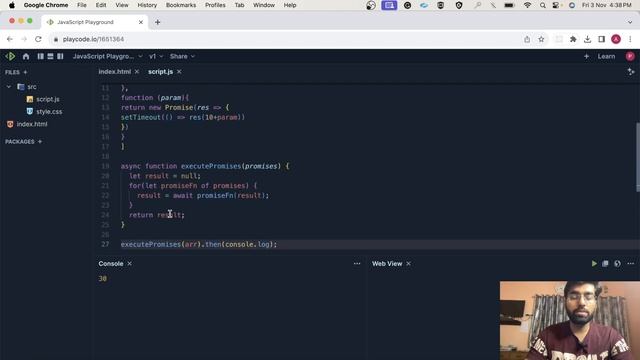Add a new file with FILES plus
This screenshot has height=360, width=640.
(25, 72)
